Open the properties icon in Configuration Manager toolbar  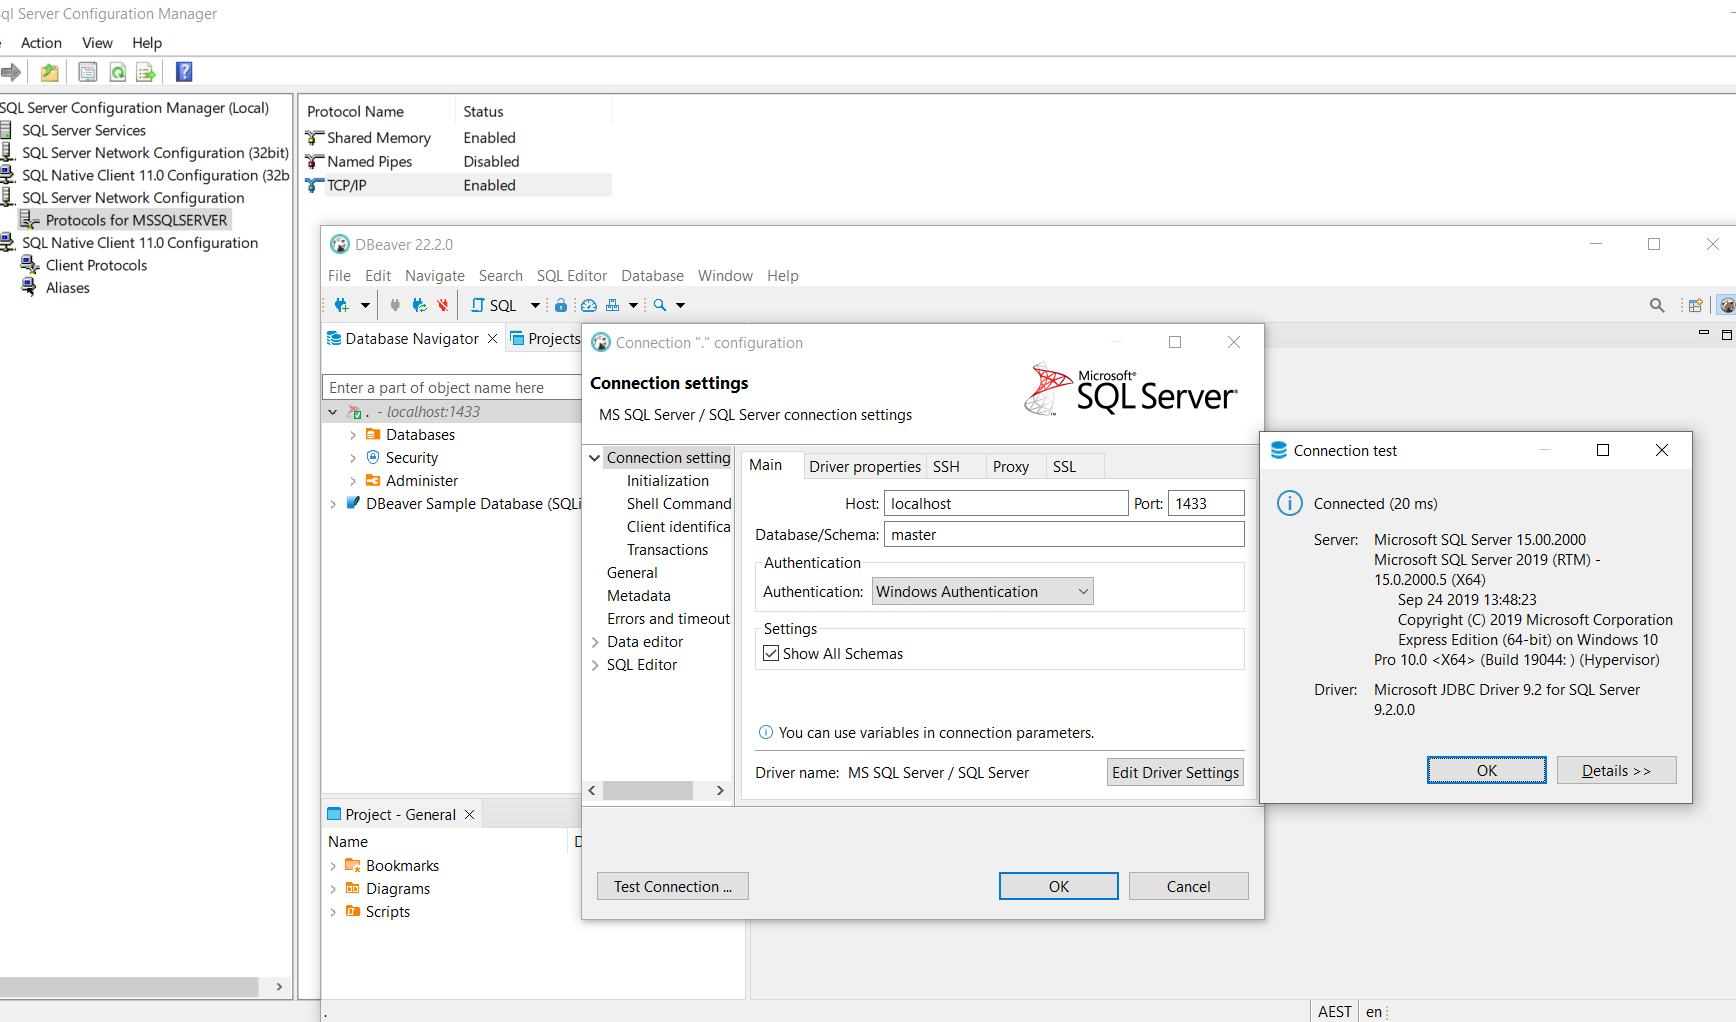click(88, 72)
